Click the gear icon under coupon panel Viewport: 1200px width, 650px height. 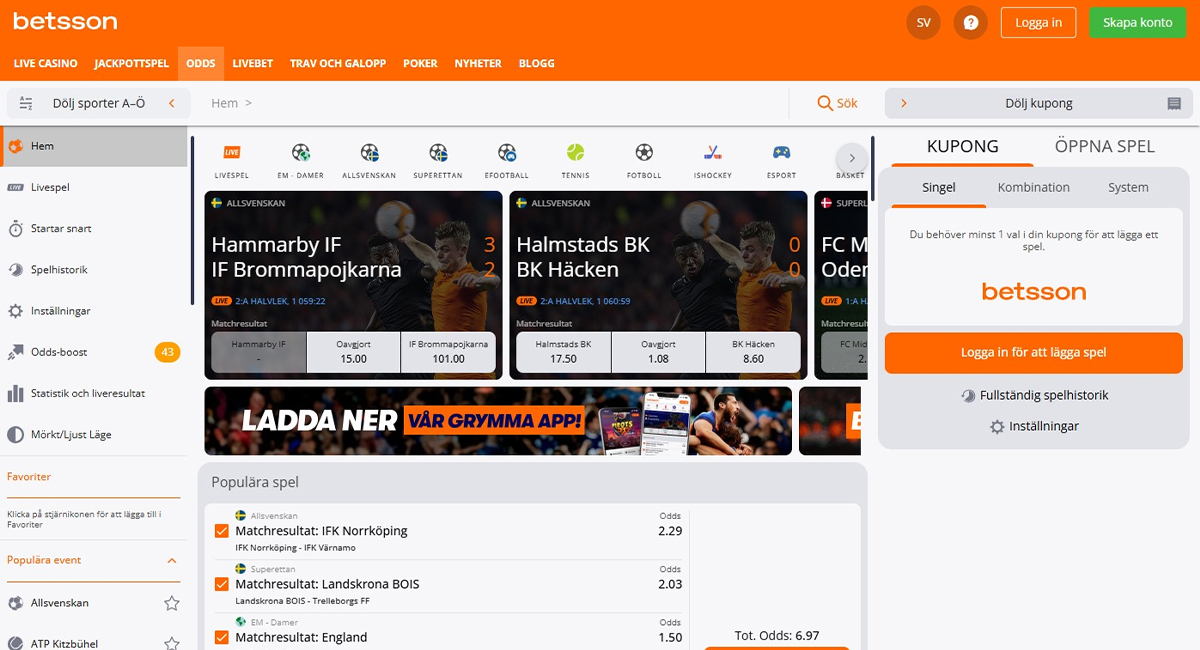tap(996, 427)
